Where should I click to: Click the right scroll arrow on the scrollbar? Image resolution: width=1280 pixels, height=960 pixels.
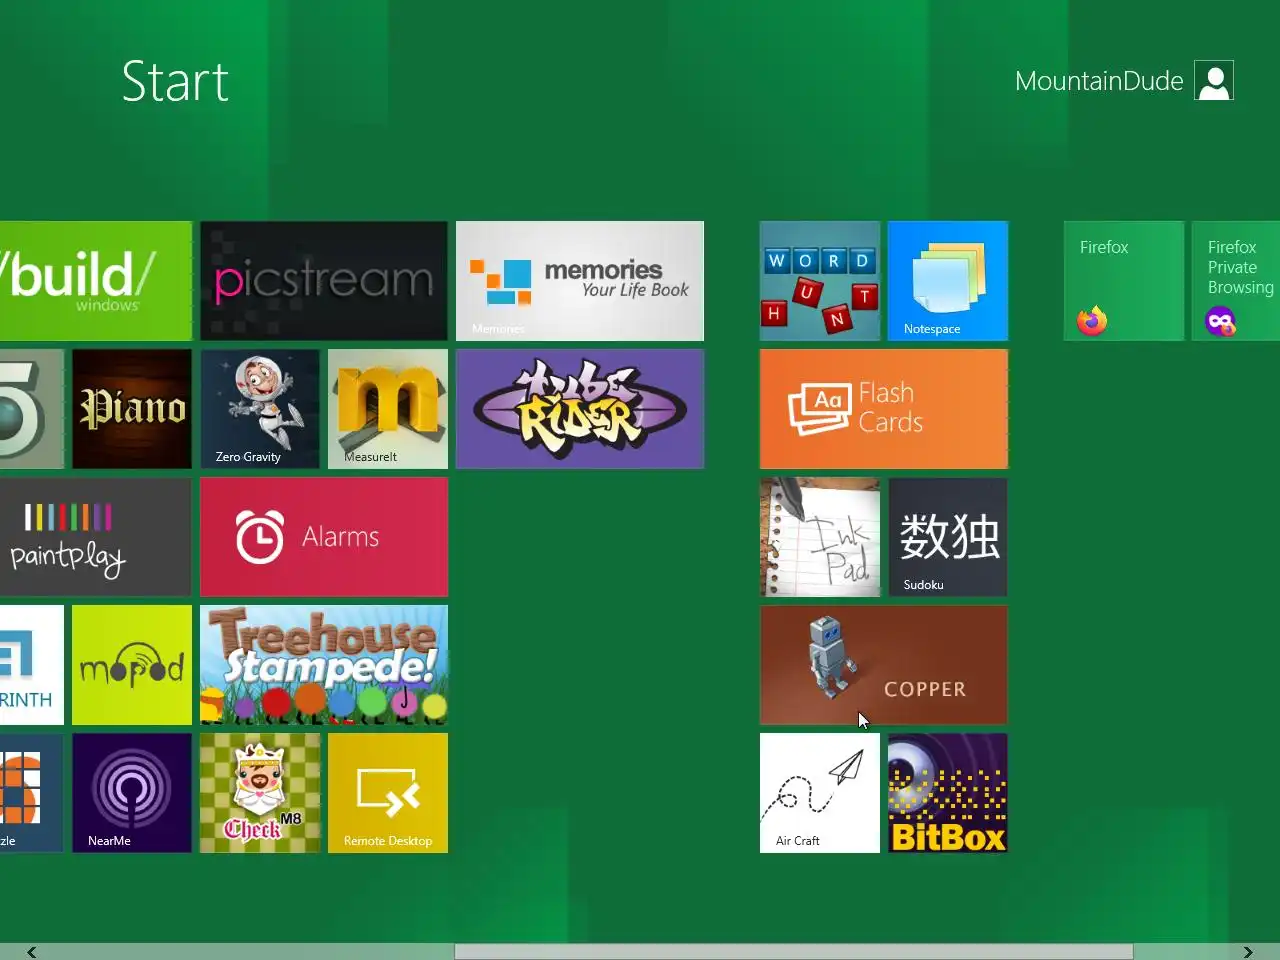pos(1248,952)
